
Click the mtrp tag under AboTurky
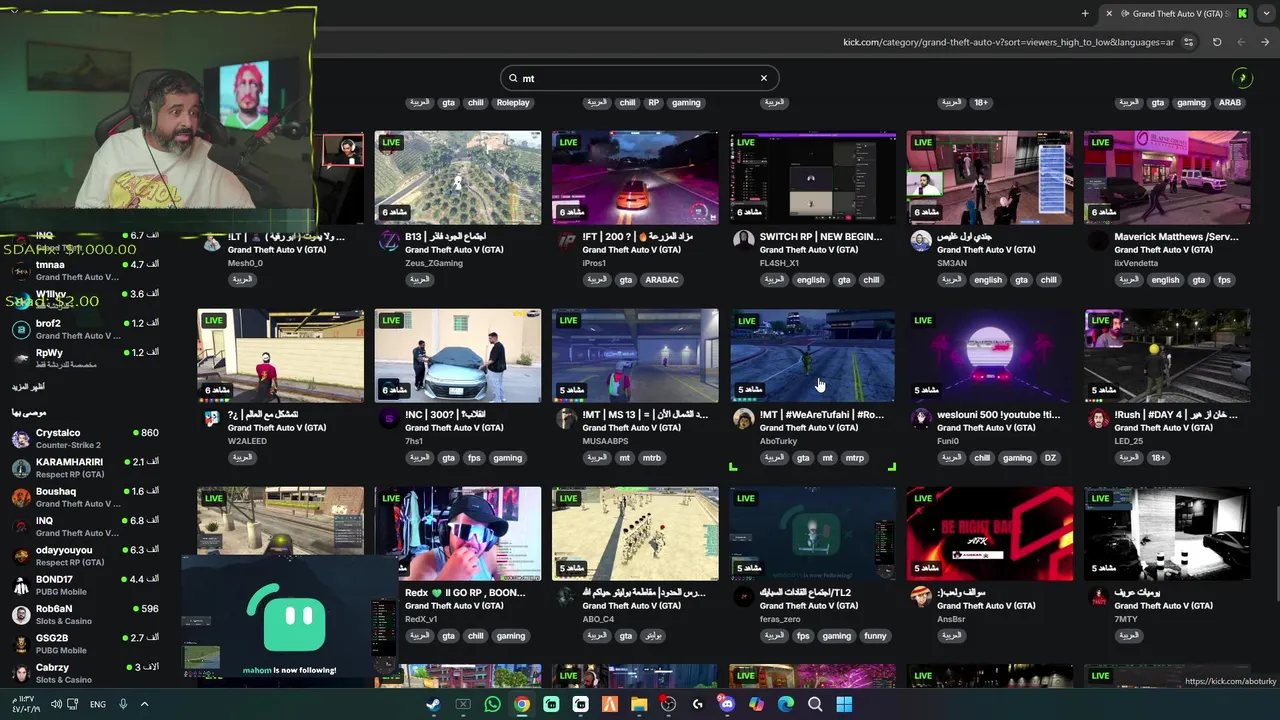[855, 458]
